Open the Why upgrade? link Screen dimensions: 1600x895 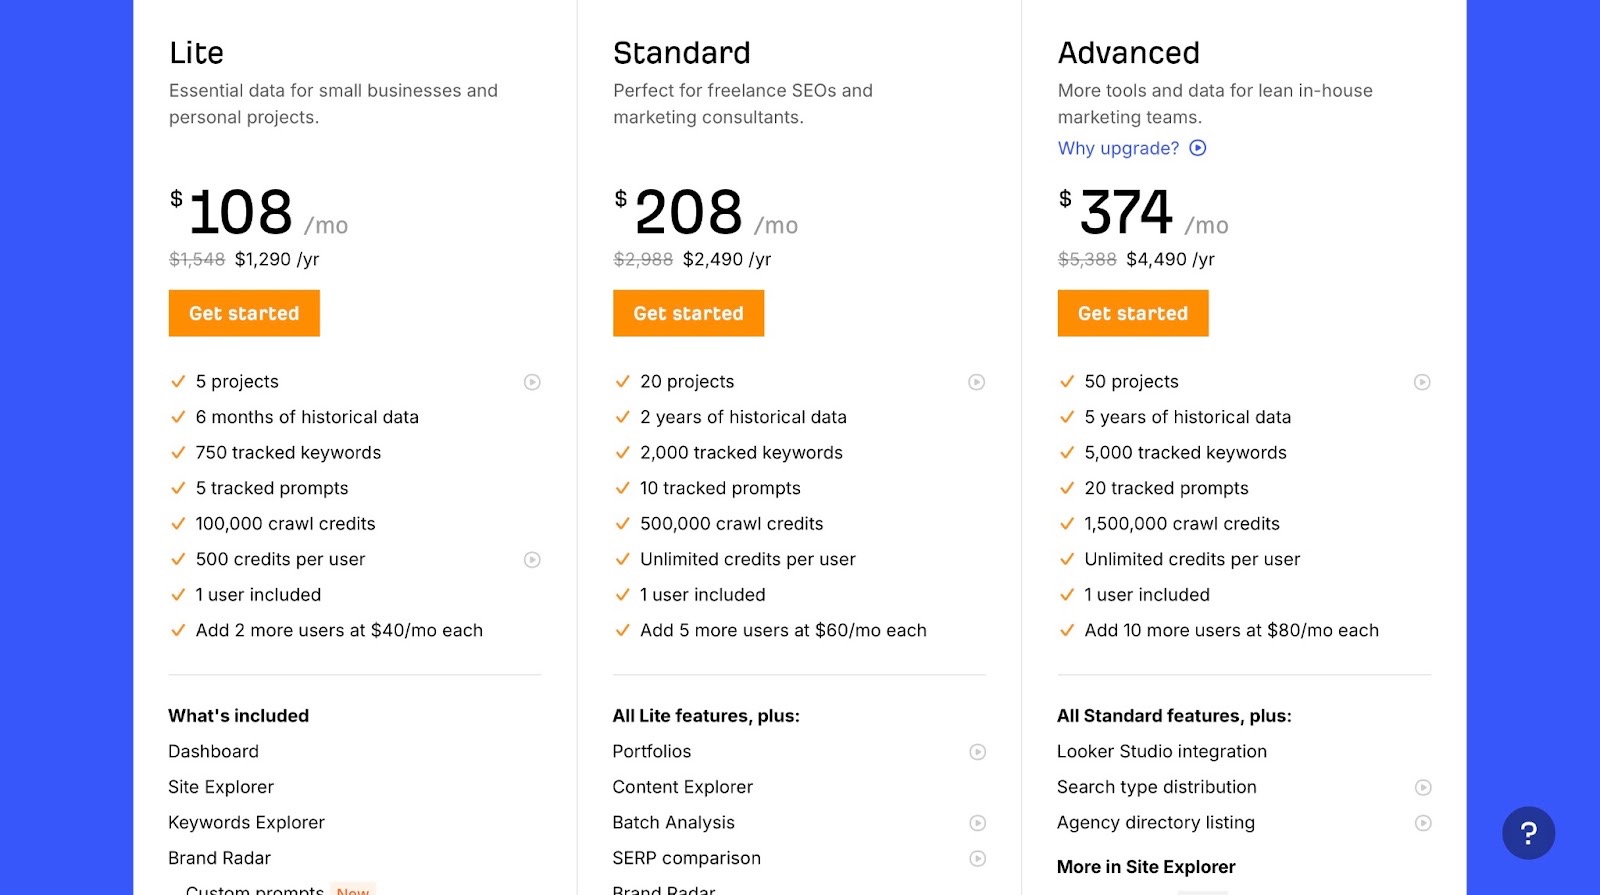click(x=1118, y=148)
